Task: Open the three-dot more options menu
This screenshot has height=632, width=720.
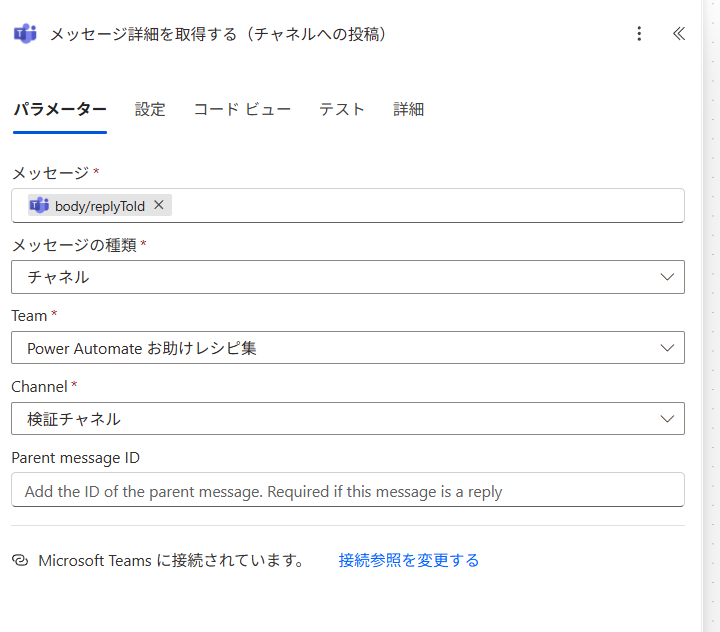Action: pos(639,34)
